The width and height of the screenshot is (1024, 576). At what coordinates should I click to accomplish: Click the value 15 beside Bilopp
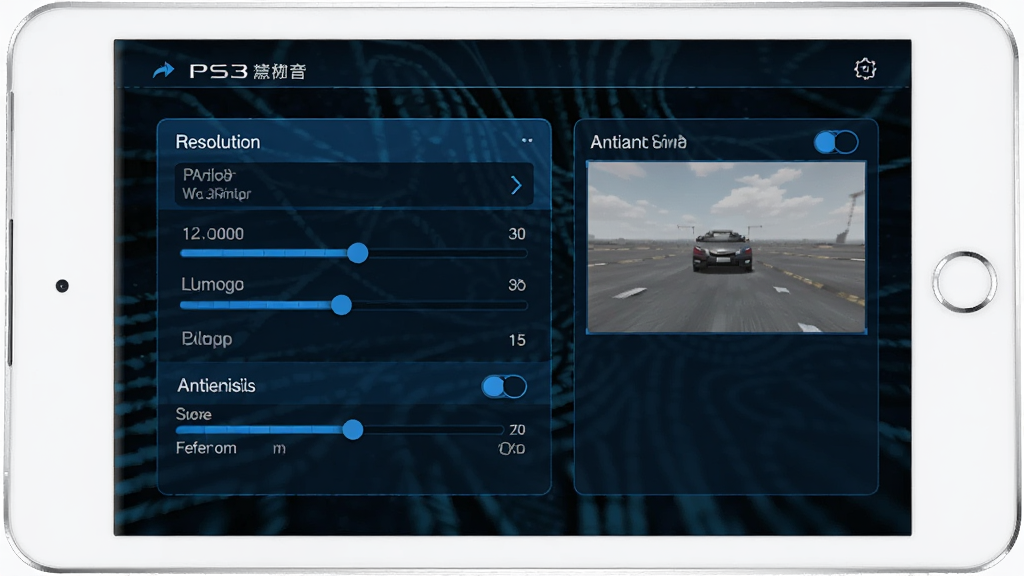(x=517, y=340)
